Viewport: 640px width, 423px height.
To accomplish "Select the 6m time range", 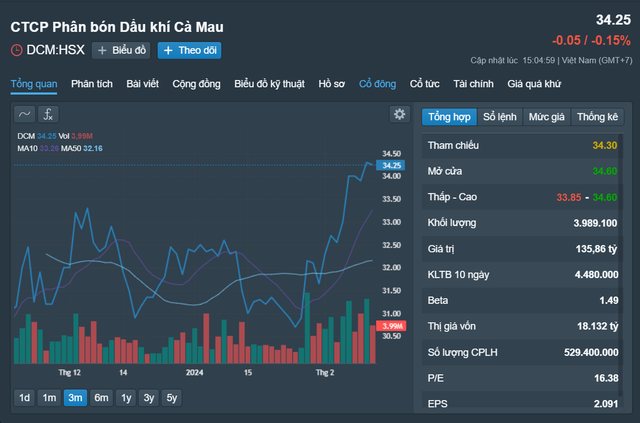I will pyautogui.click(x=101, y=397).
